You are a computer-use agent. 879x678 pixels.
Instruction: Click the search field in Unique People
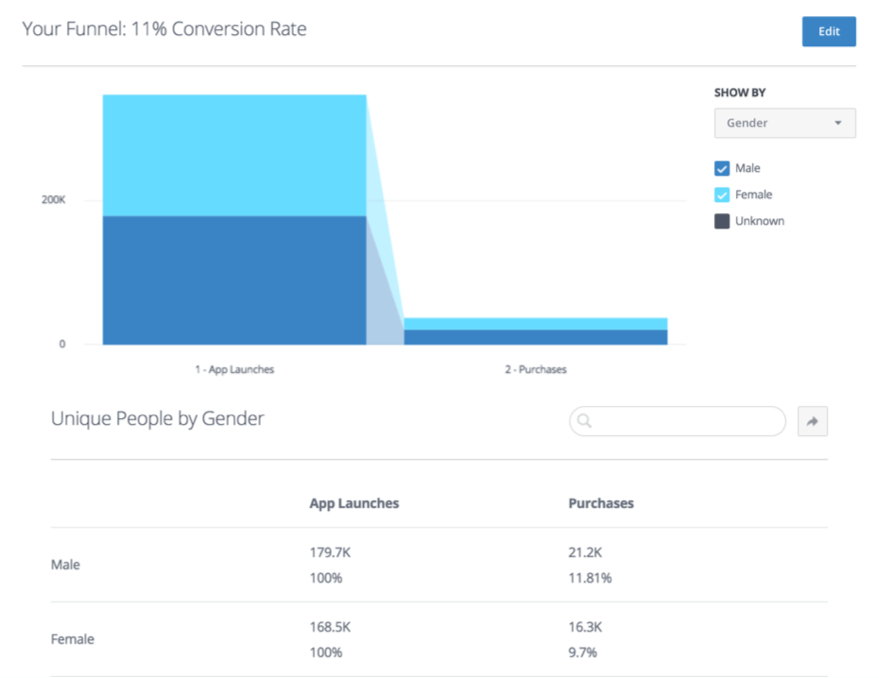pyautogui.click(x=677, y=421)
